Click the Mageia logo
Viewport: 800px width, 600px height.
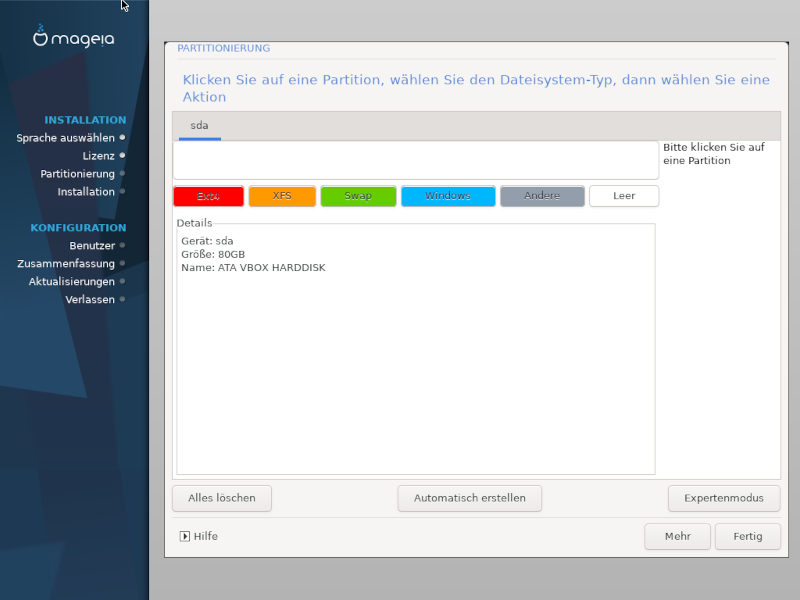[74, 38]
